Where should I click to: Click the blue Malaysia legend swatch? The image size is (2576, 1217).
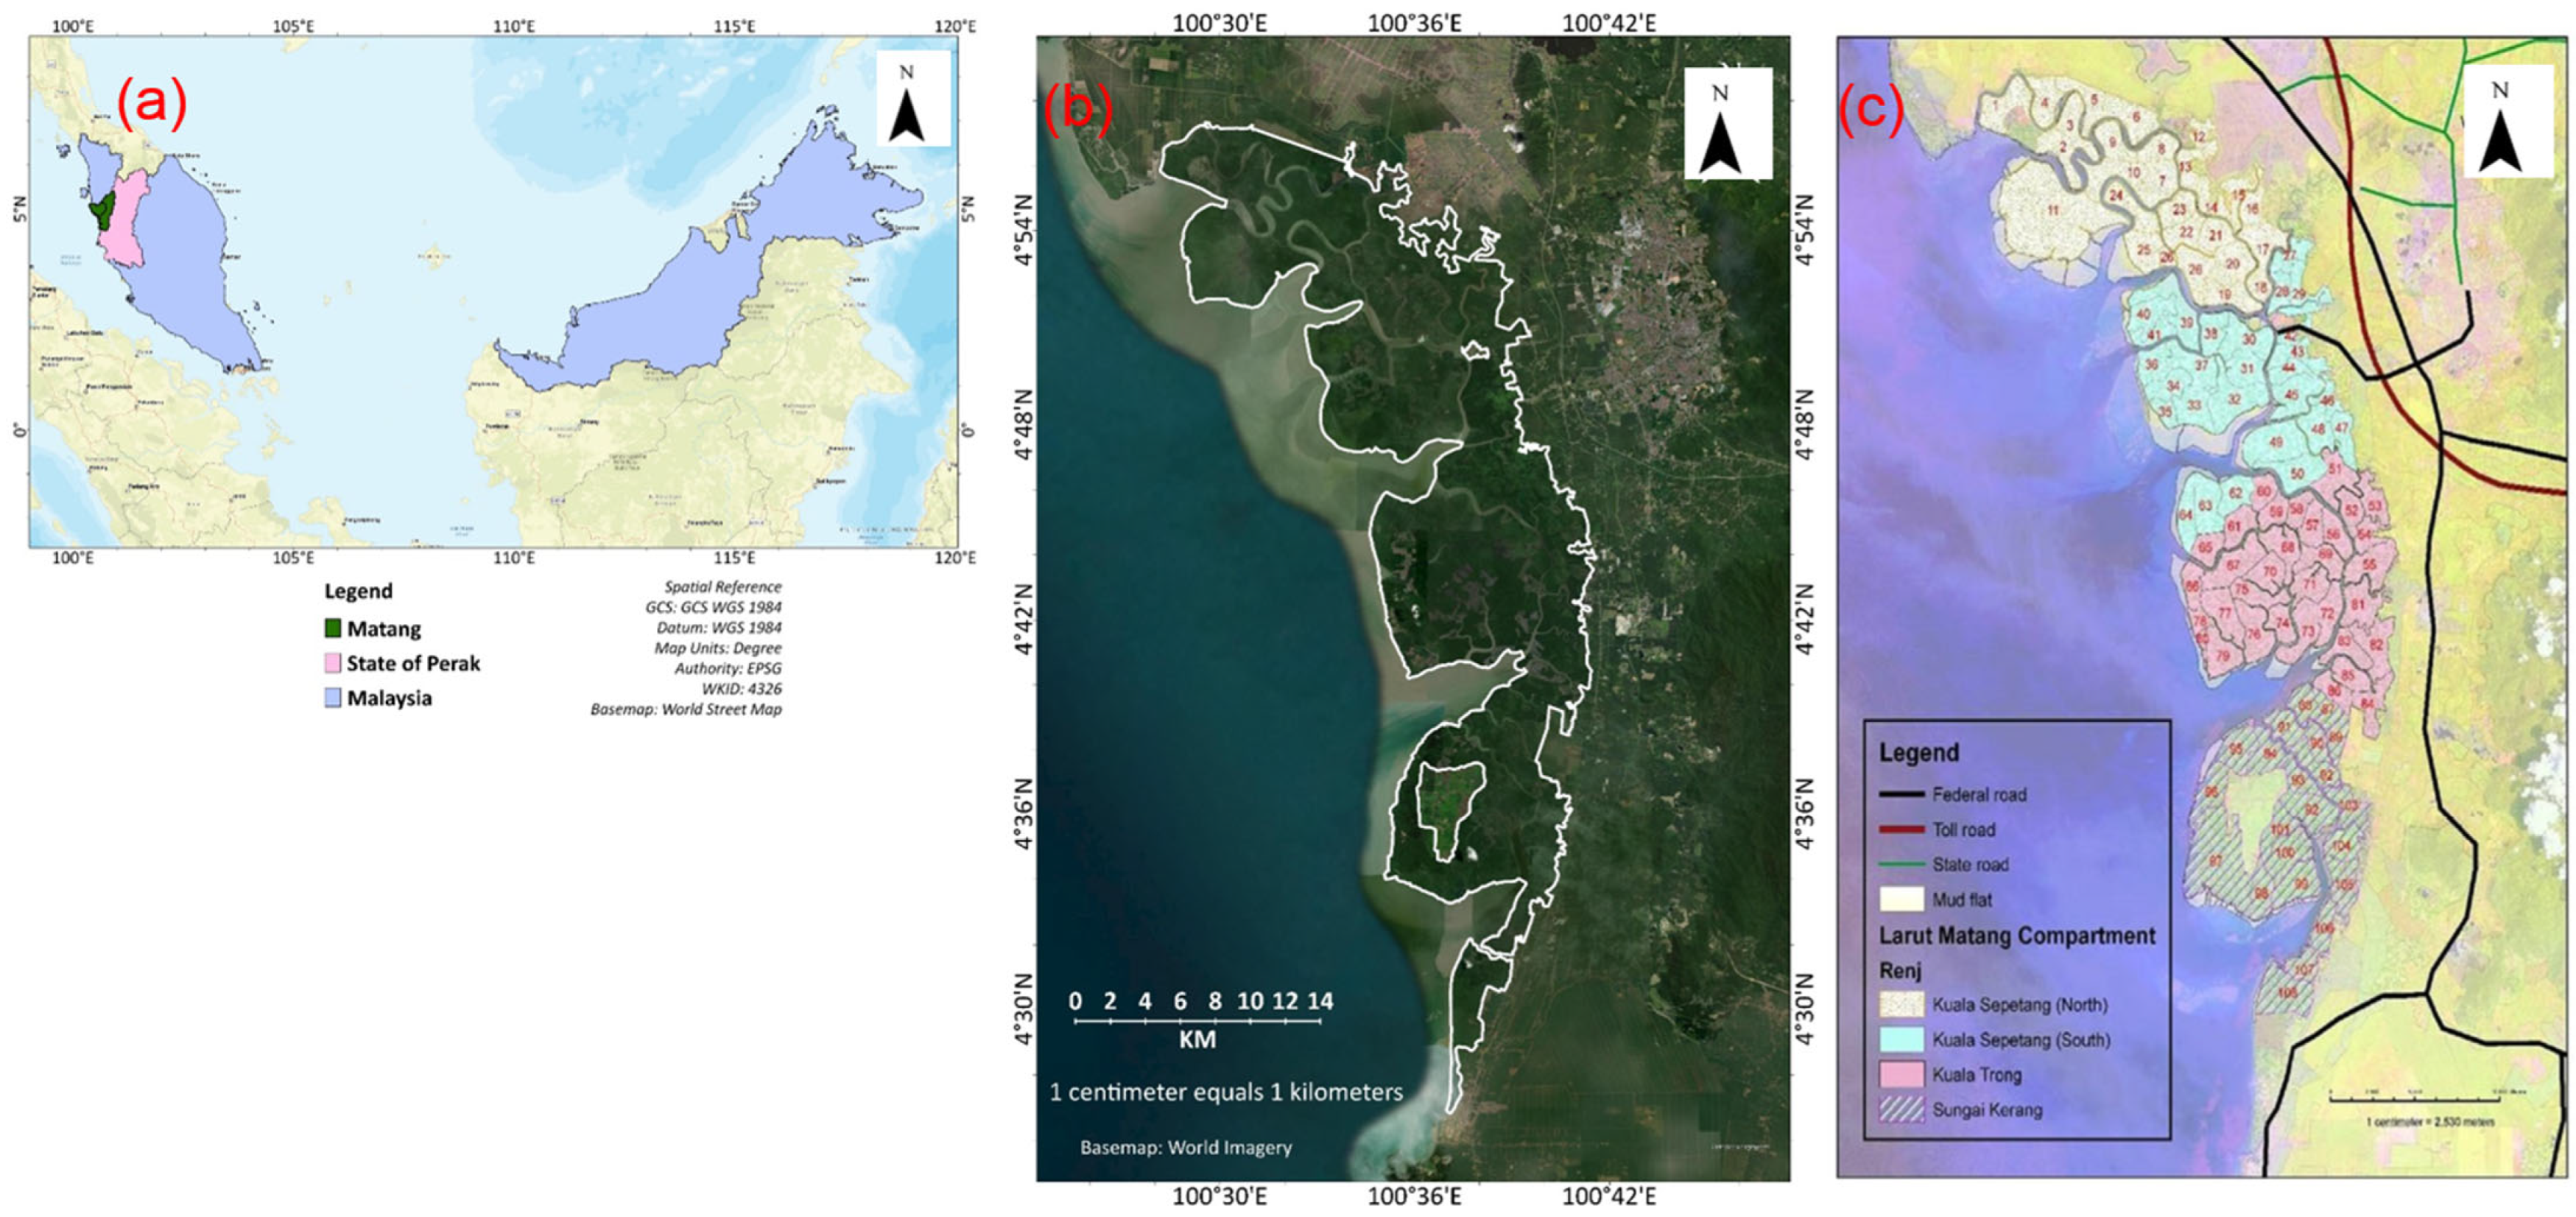(333, 698)
